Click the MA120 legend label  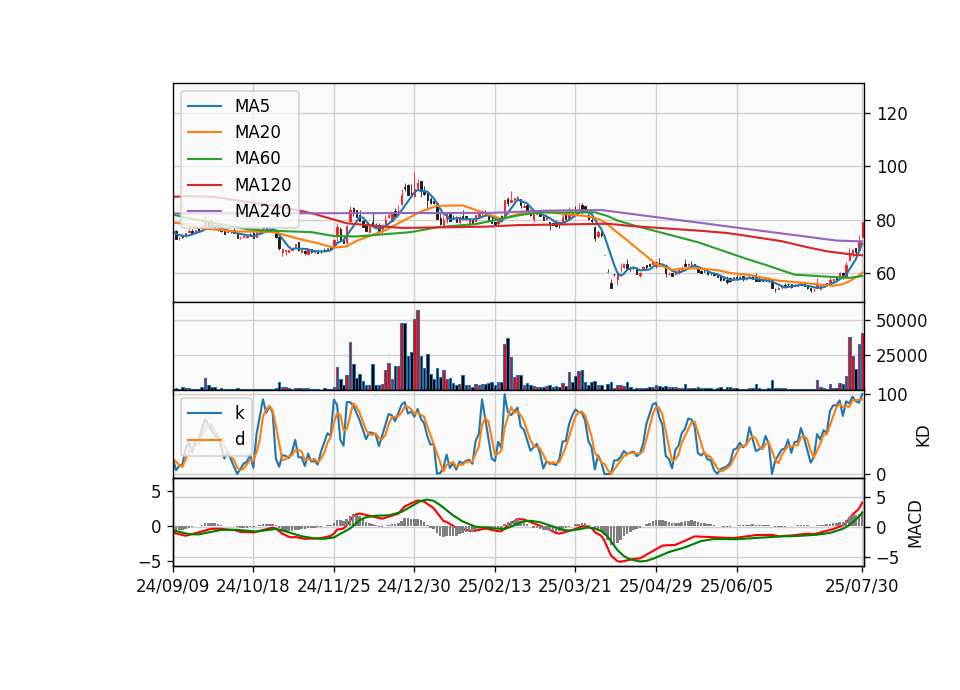[x=263, y=185]
